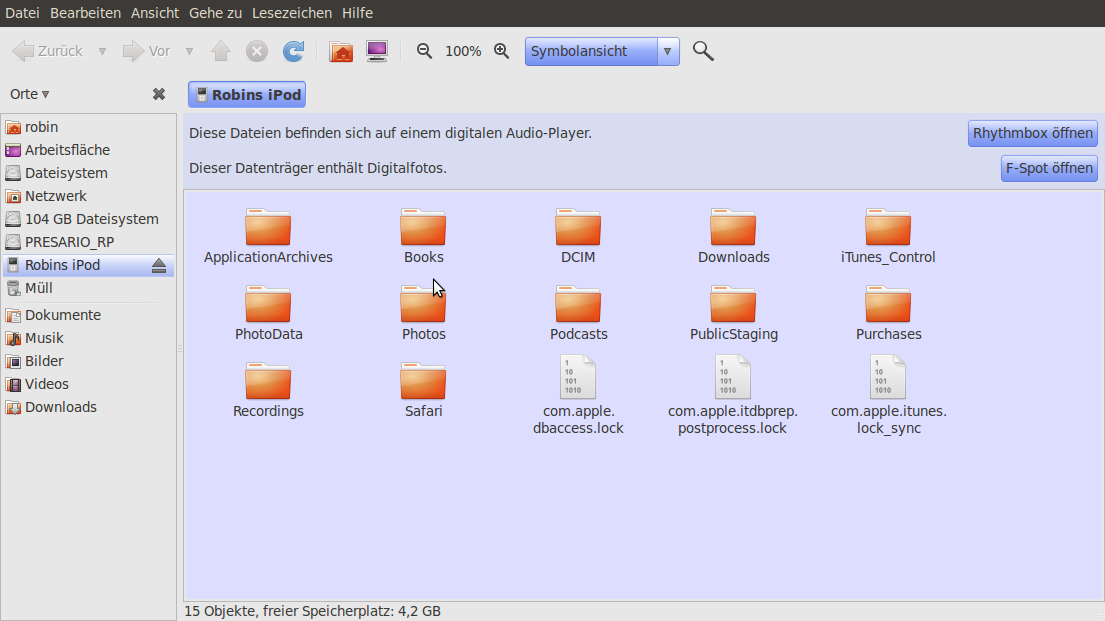Open the Zurück history dropdown arrow

[x=102, y=51]
